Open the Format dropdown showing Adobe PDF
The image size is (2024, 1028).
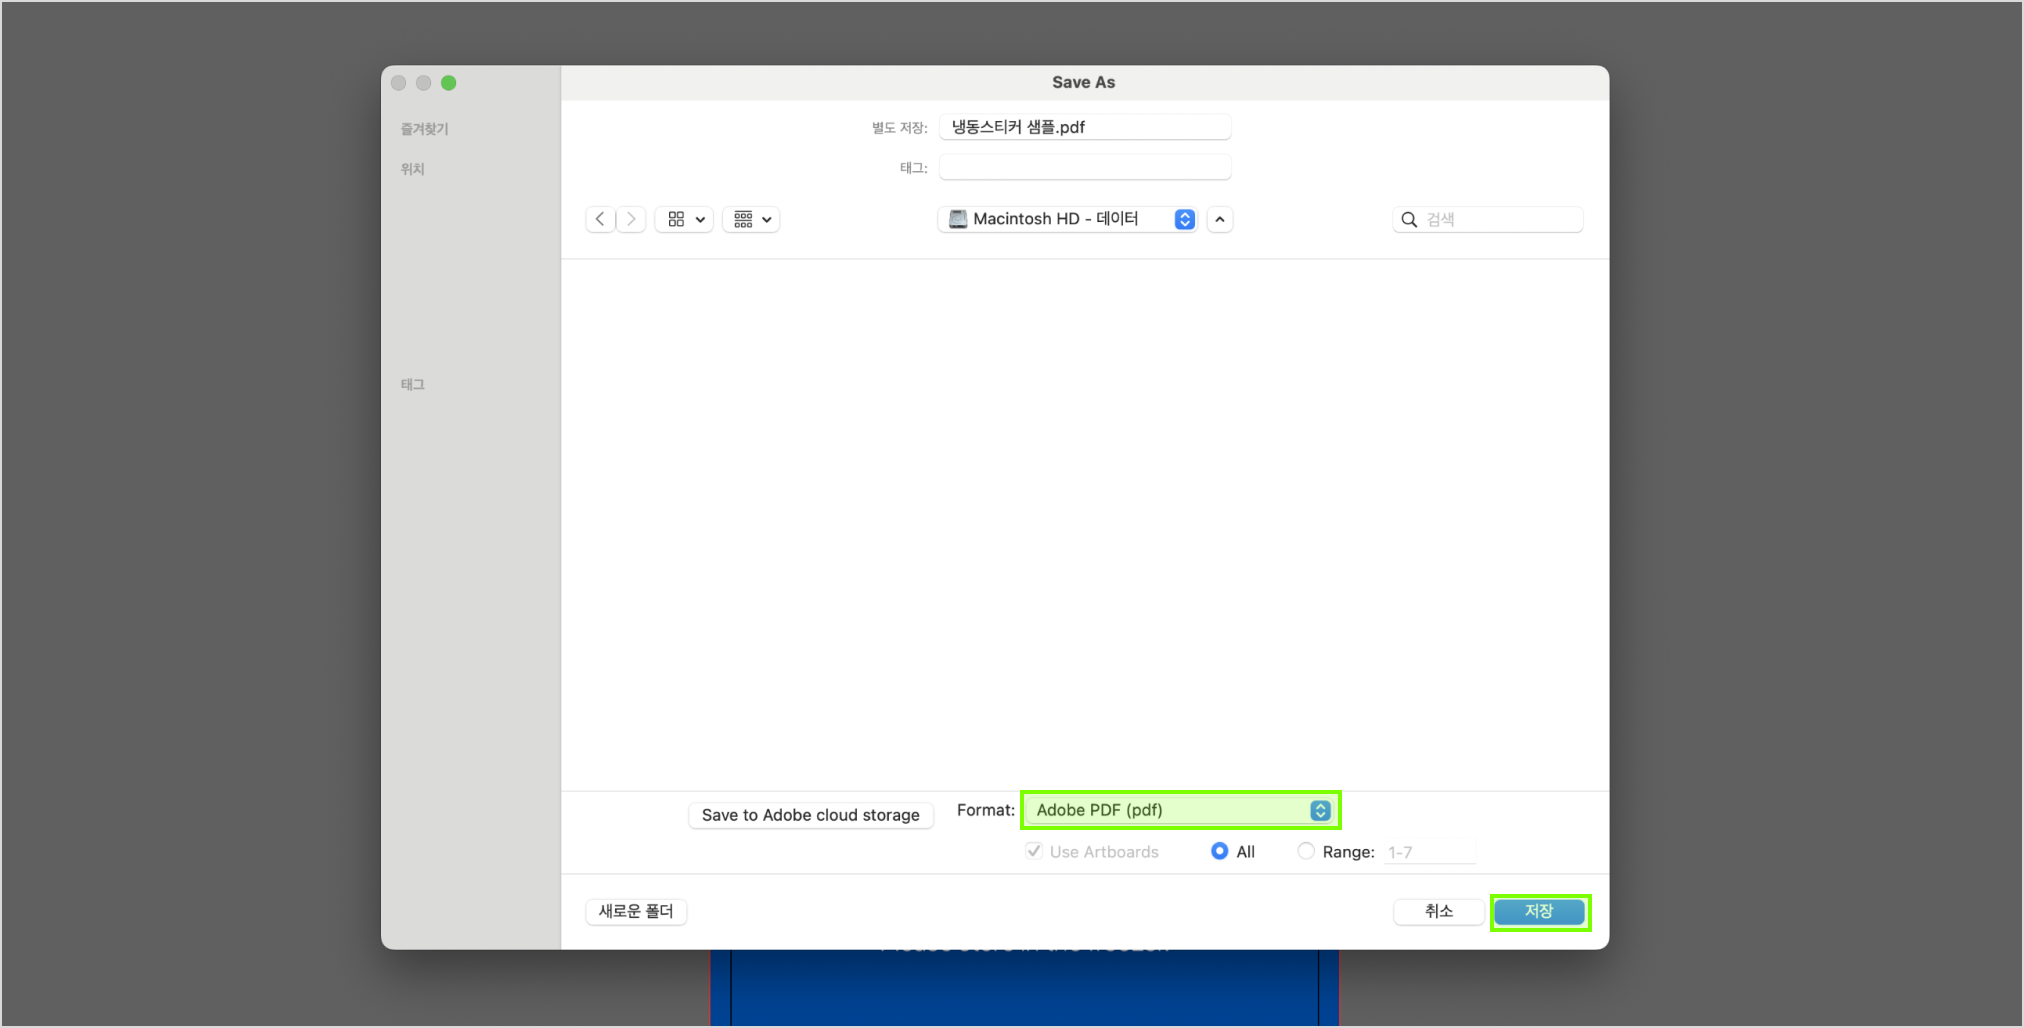tap(1180, 810)
